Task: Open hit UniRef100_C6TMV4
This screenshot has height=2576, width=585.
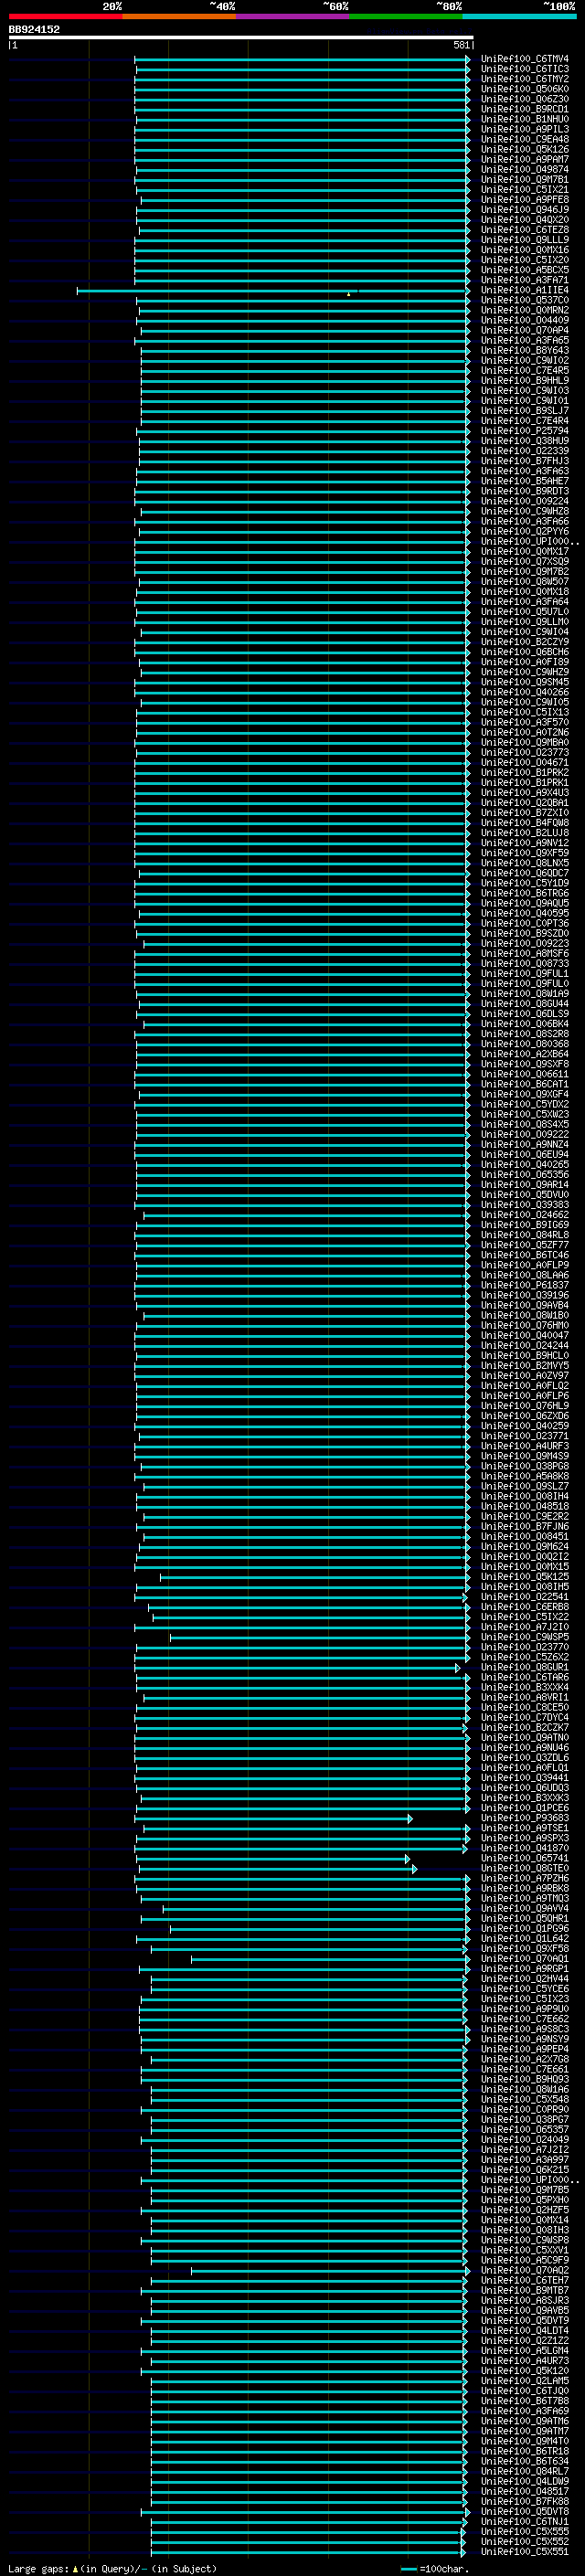Action: point(525,59)
